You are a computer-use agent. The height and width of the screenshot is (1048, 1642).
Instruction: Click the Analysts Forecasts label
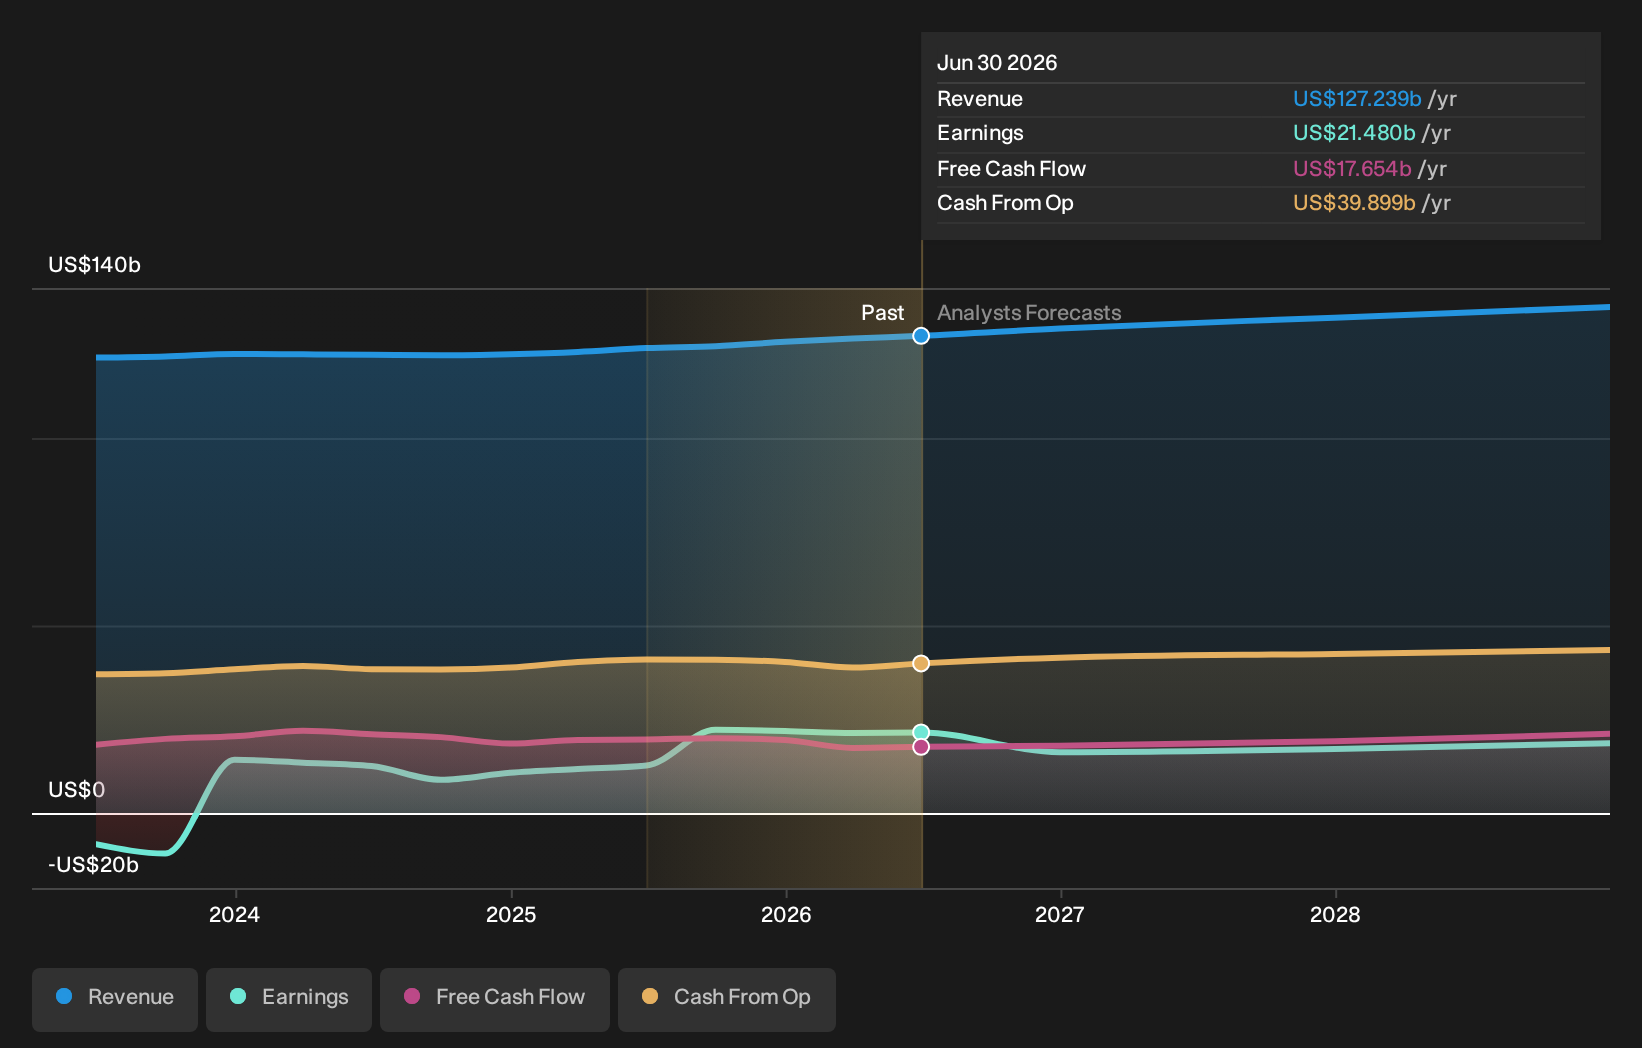1029,313
